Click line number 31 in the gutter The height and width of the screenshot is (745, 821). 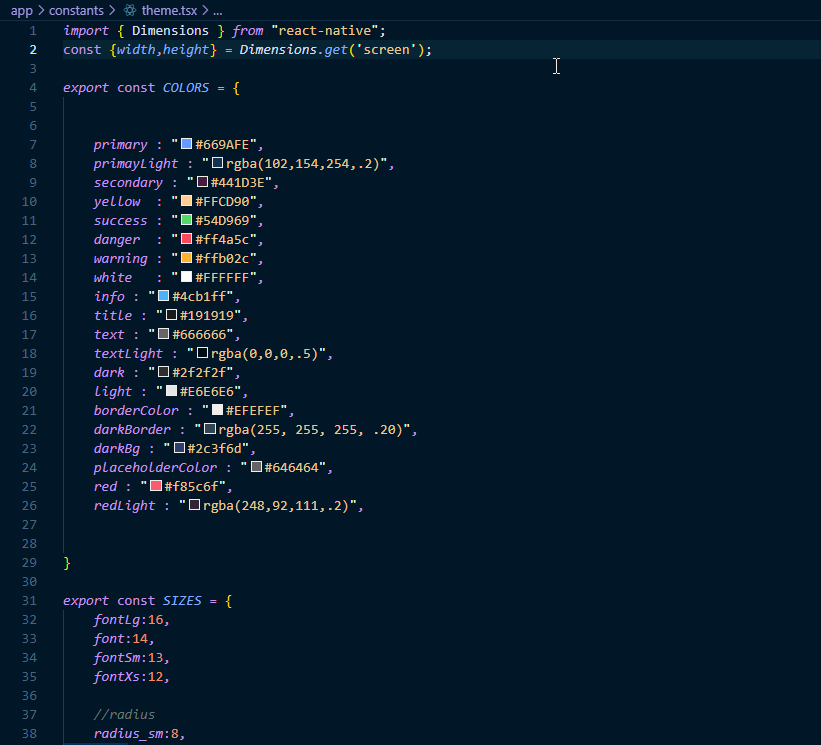click(x=30, y=601)
